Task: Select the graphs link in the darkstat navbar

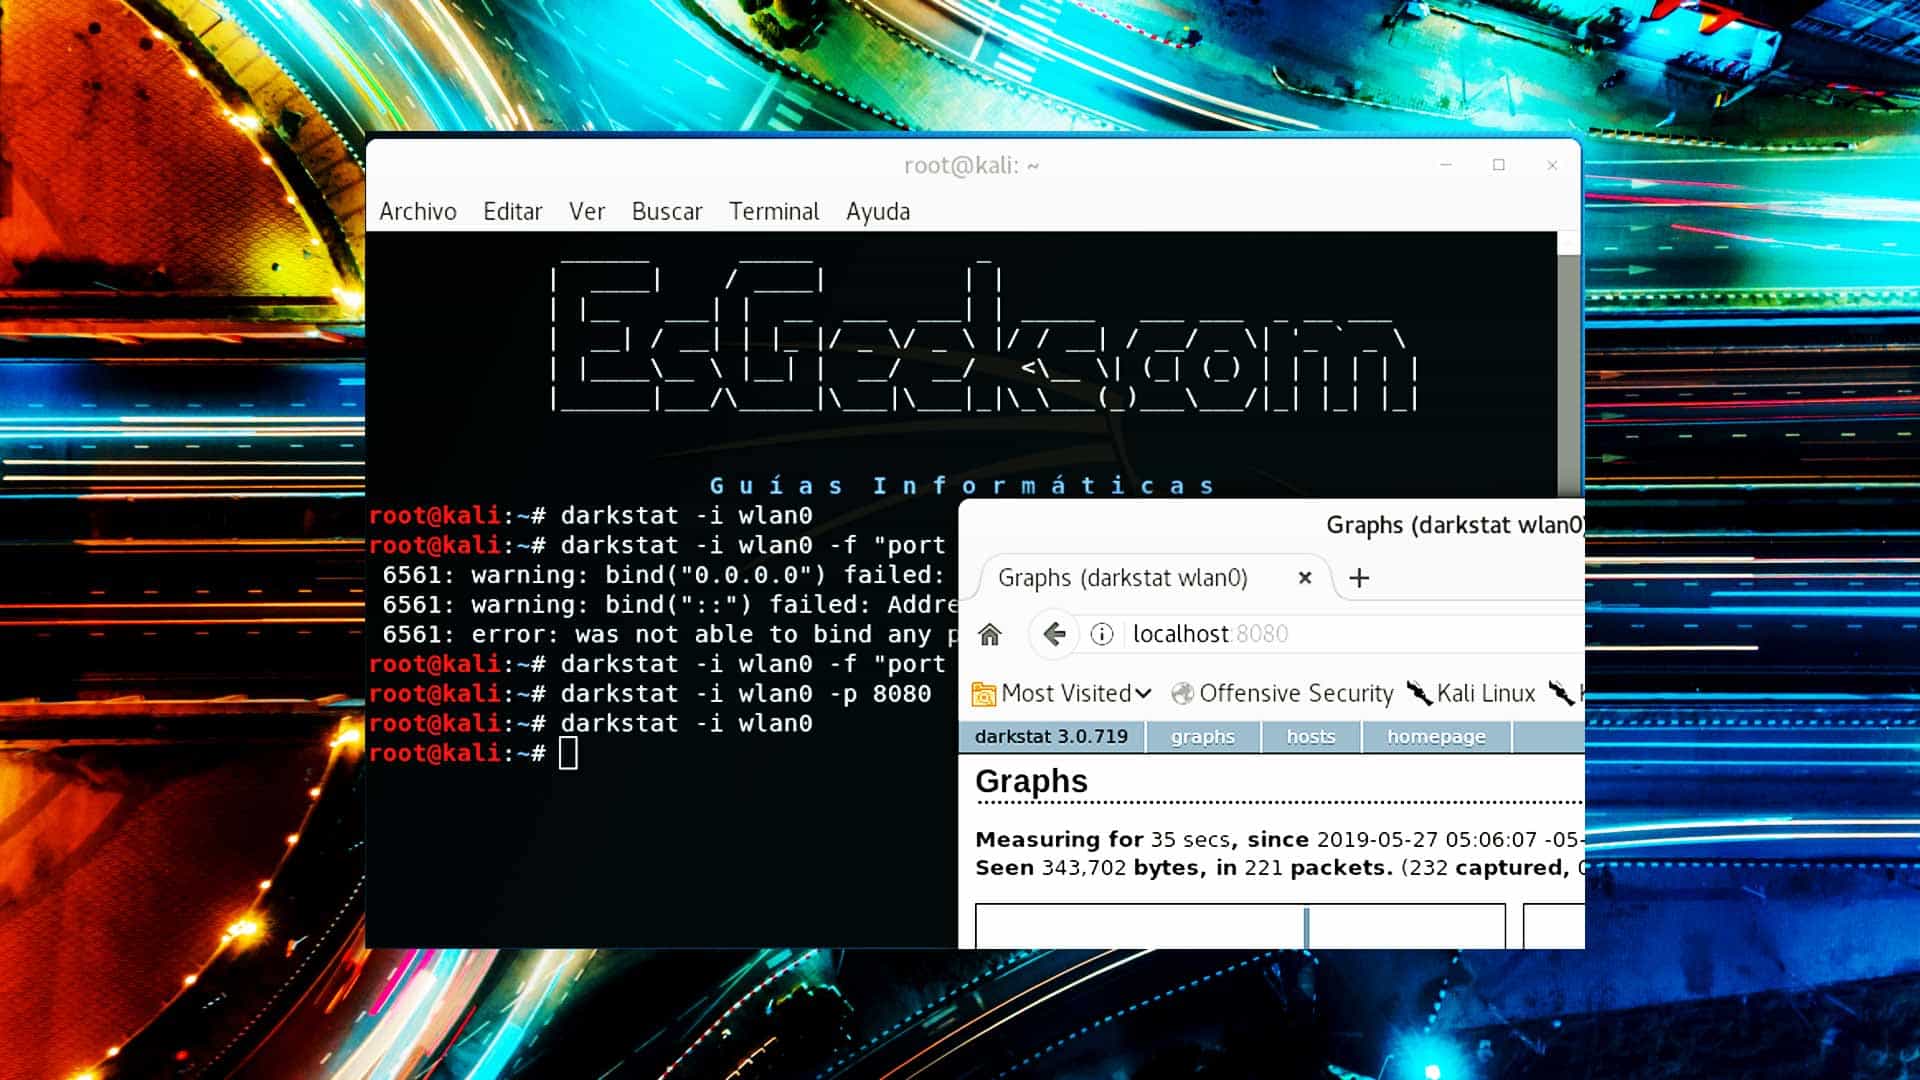Action: (x=1203, y=736)
